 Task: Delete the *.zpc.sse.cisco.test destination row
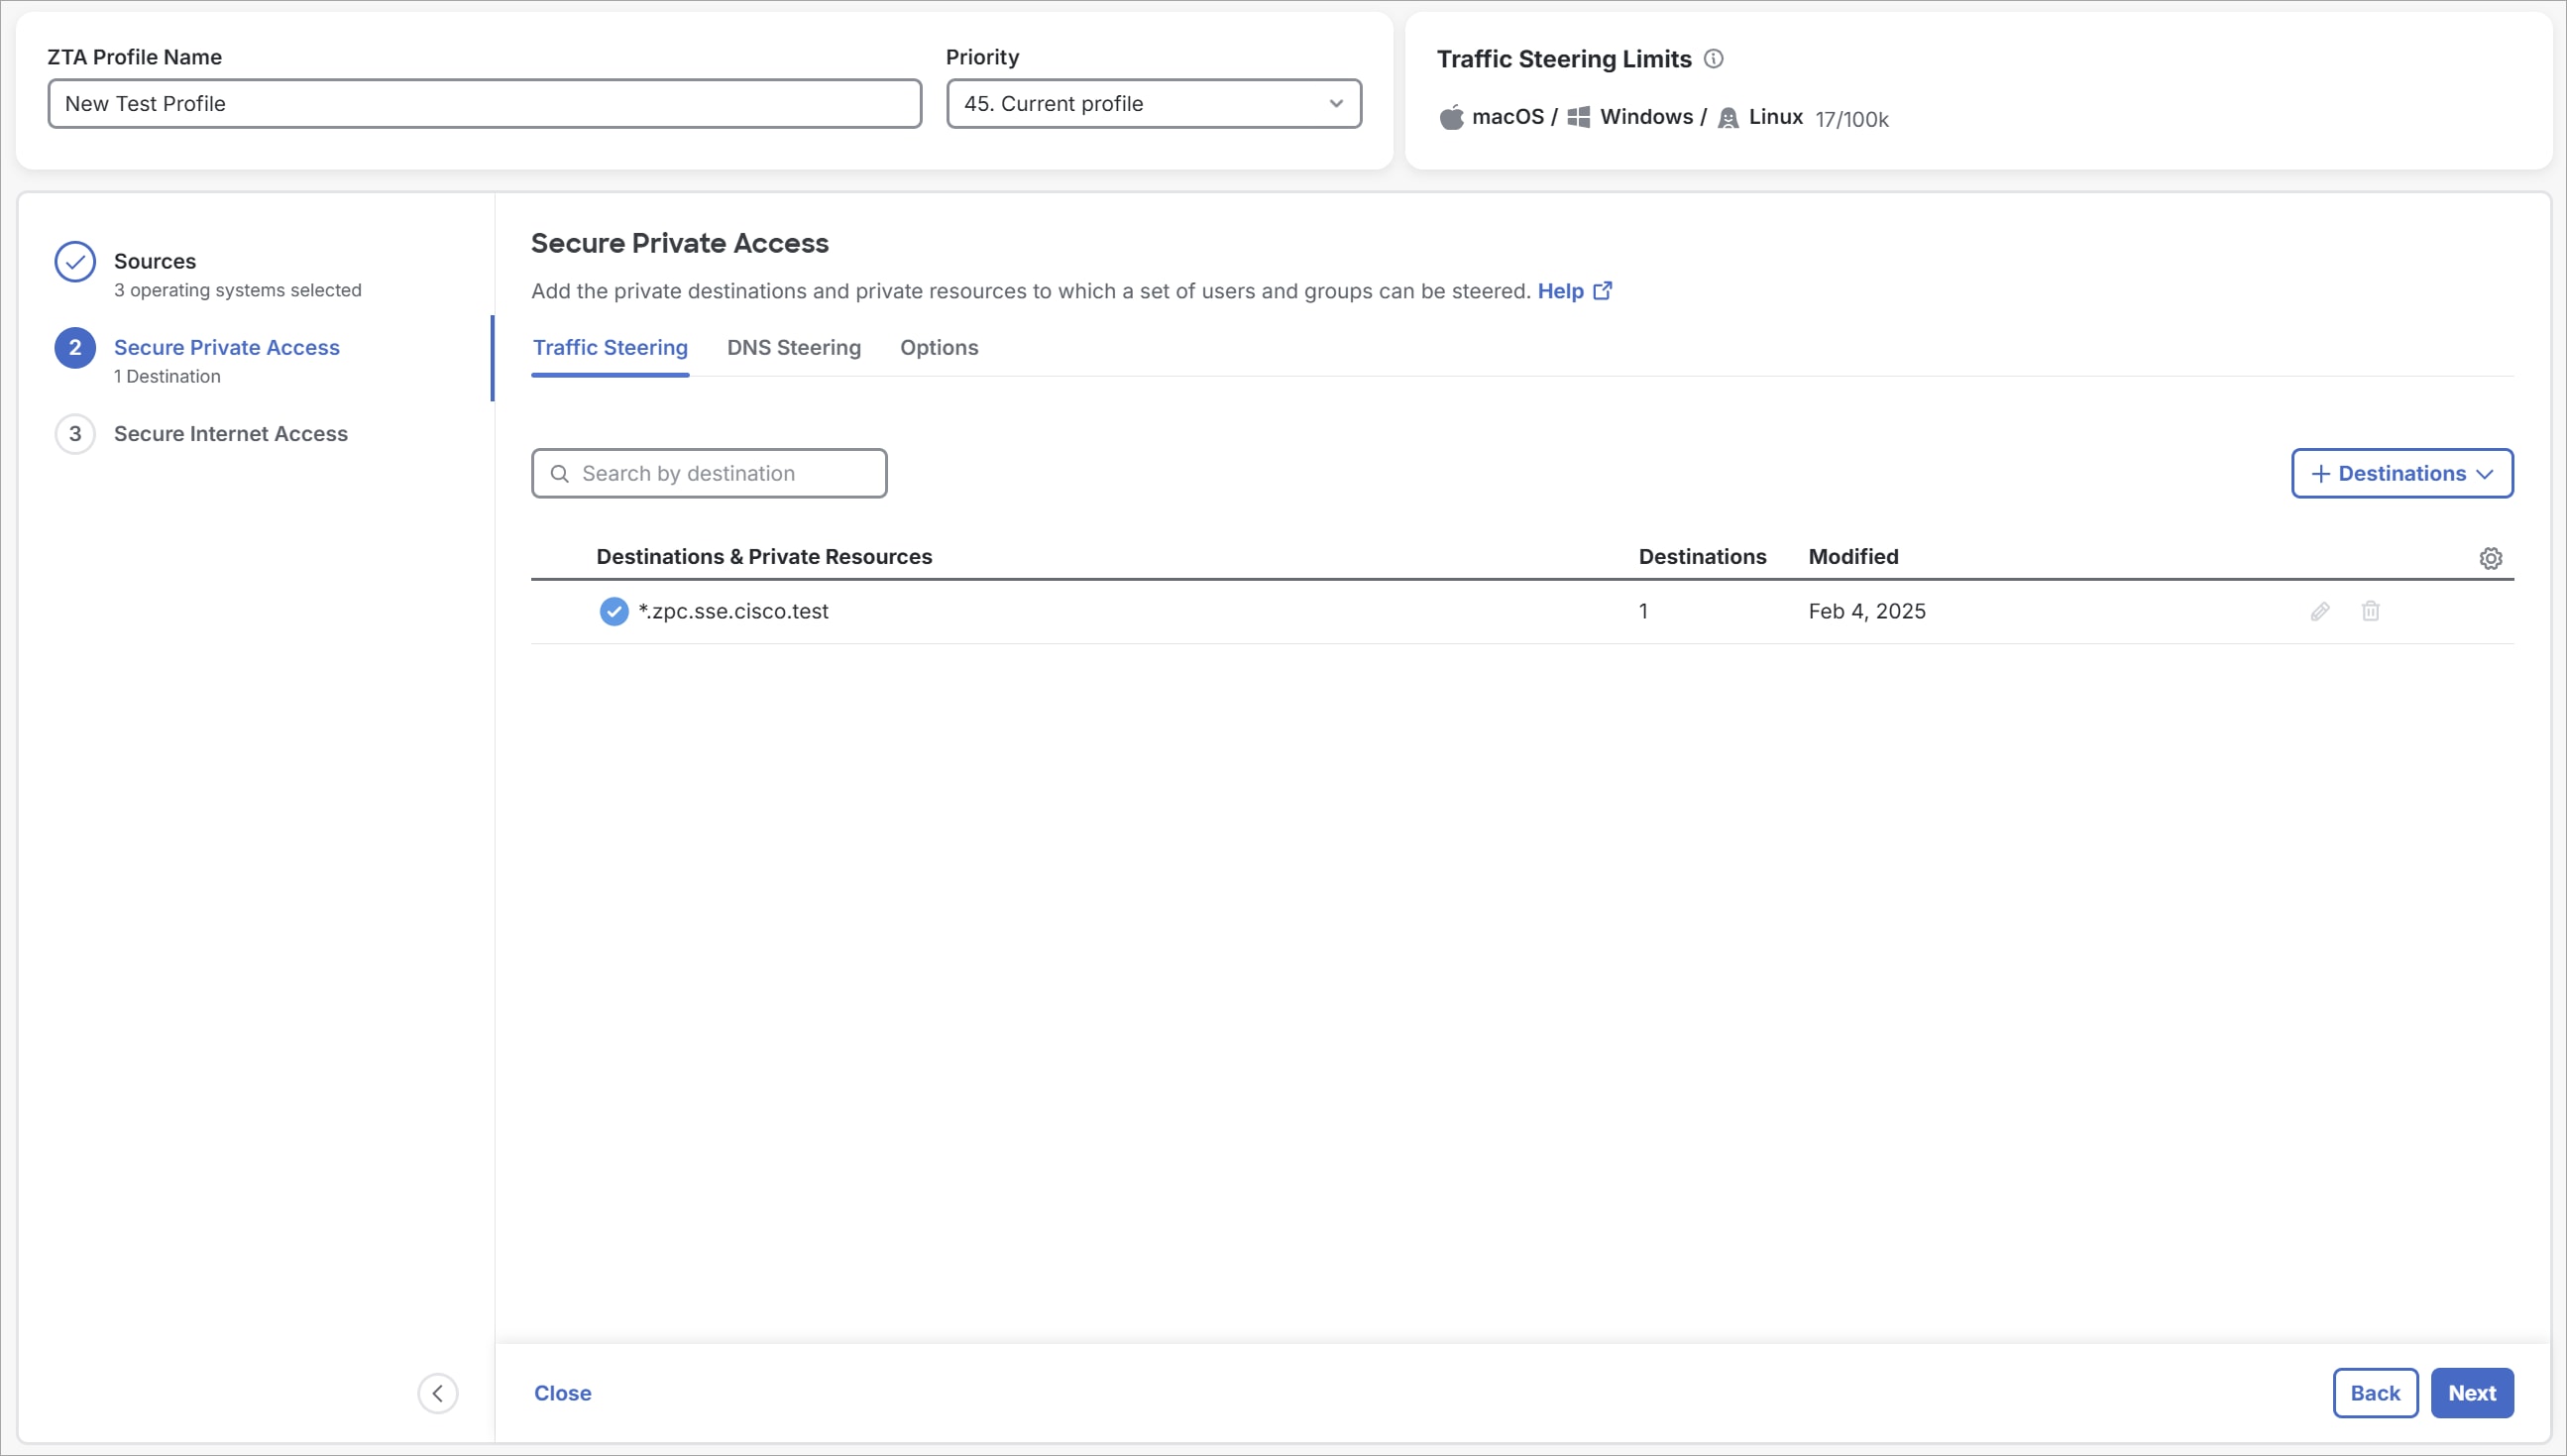(x=2370, y=611)
